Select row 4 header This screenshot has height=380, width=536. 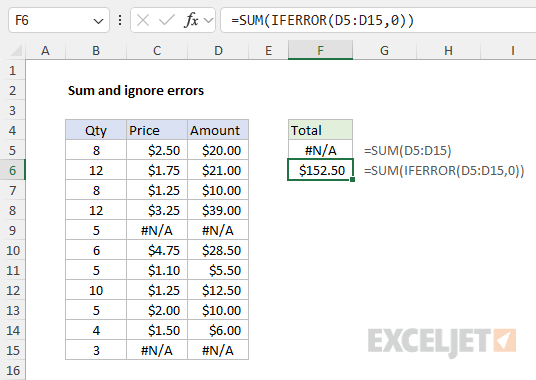pyautogui.click(x=13, y=130)
